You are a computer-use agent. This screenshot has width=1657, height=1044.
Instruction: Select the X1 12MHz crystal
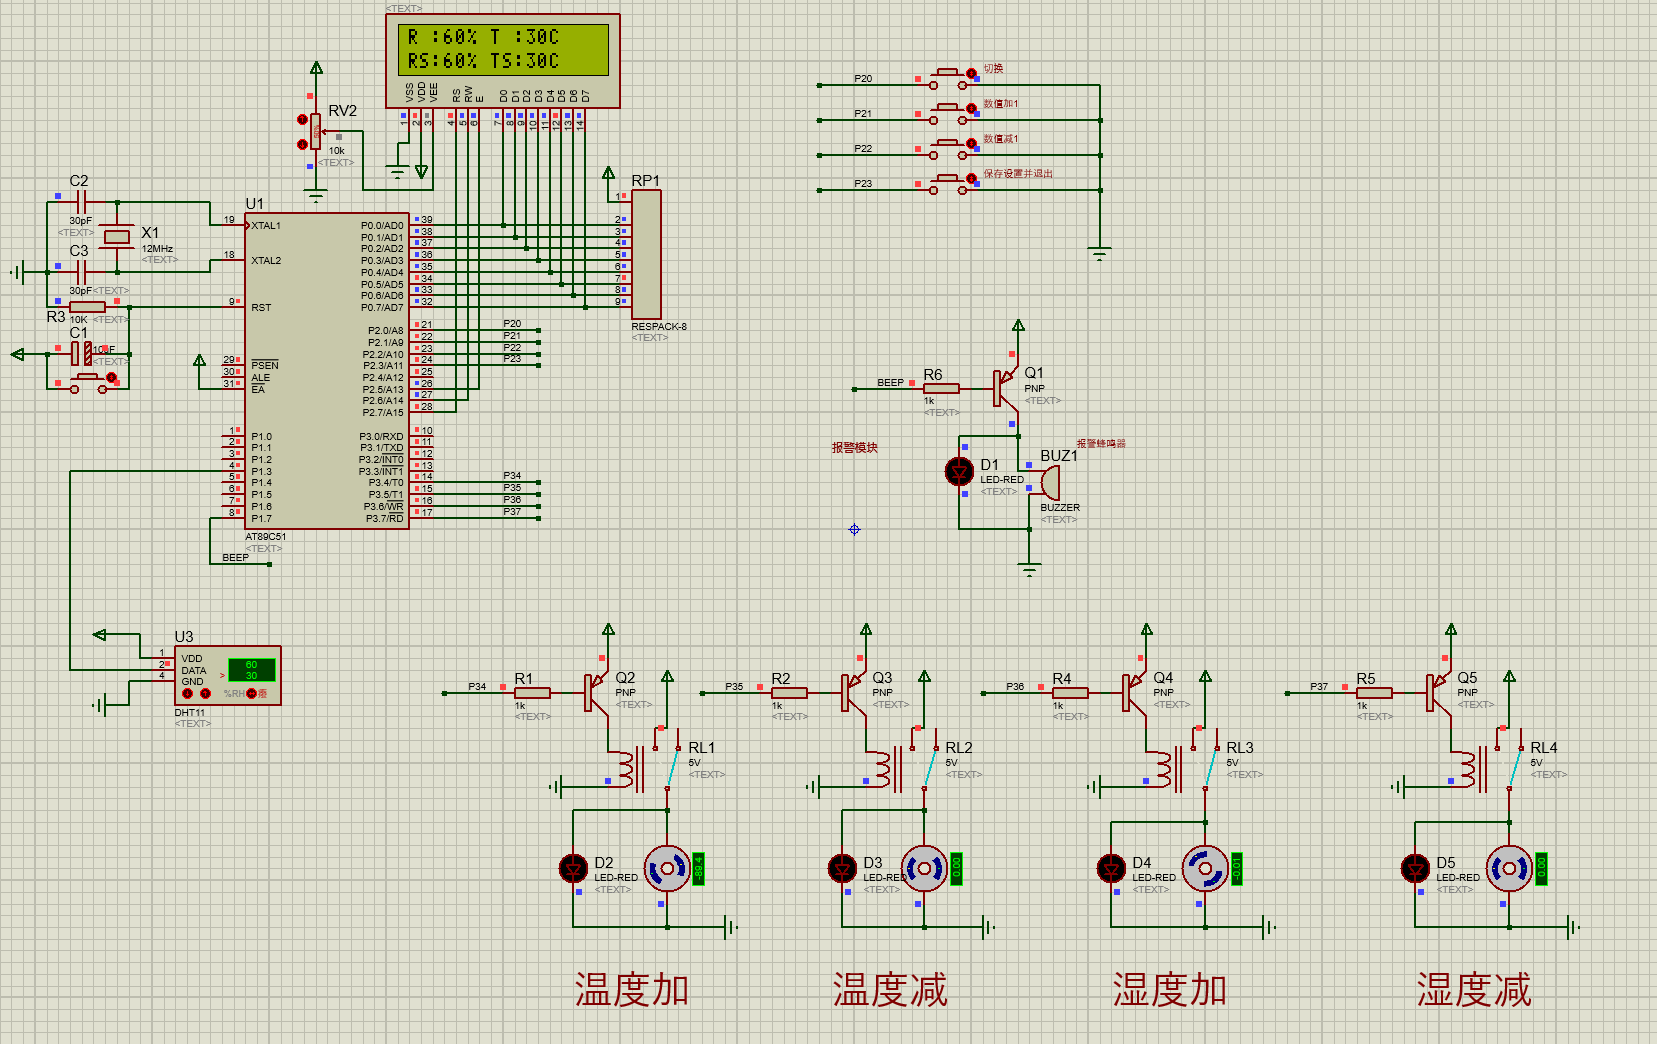coord(118,237)
